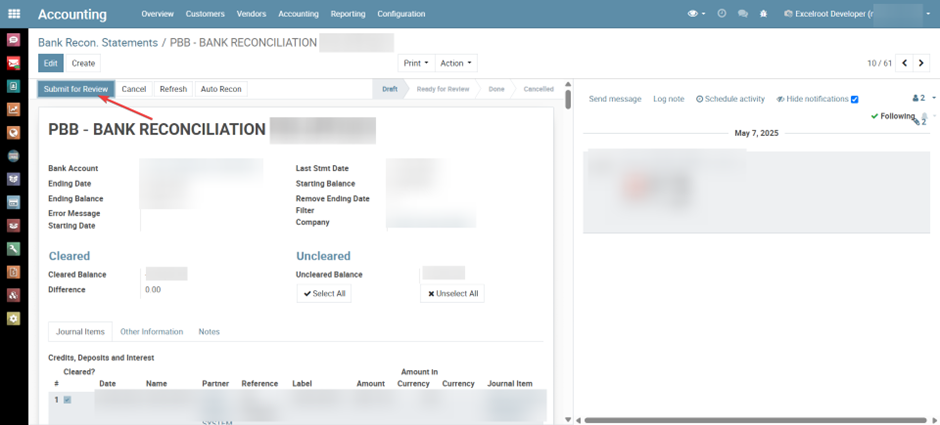
Task: Open the red envelope mail app icon
Action: click(13, 63)
